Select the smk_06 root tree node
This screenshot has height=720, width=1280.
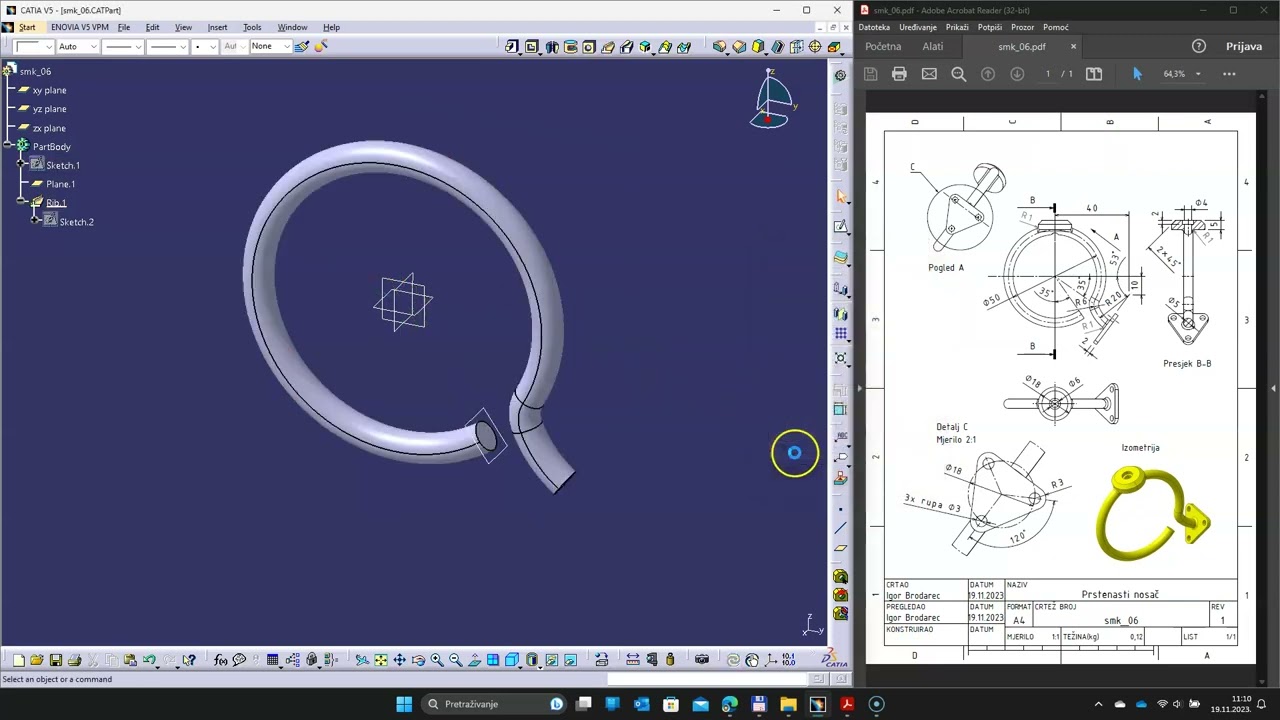coord(35,71)
